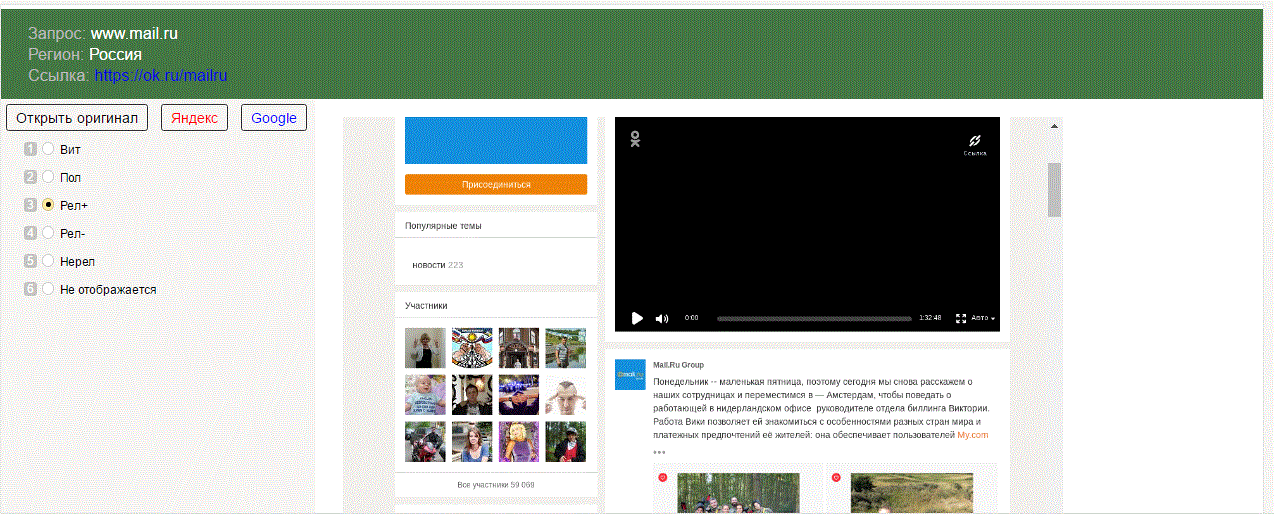This screenshot has height=521, width=1274.
Task: Click the vertical scrollbar thumb of the page preview
Action: tap(1054, 189)
